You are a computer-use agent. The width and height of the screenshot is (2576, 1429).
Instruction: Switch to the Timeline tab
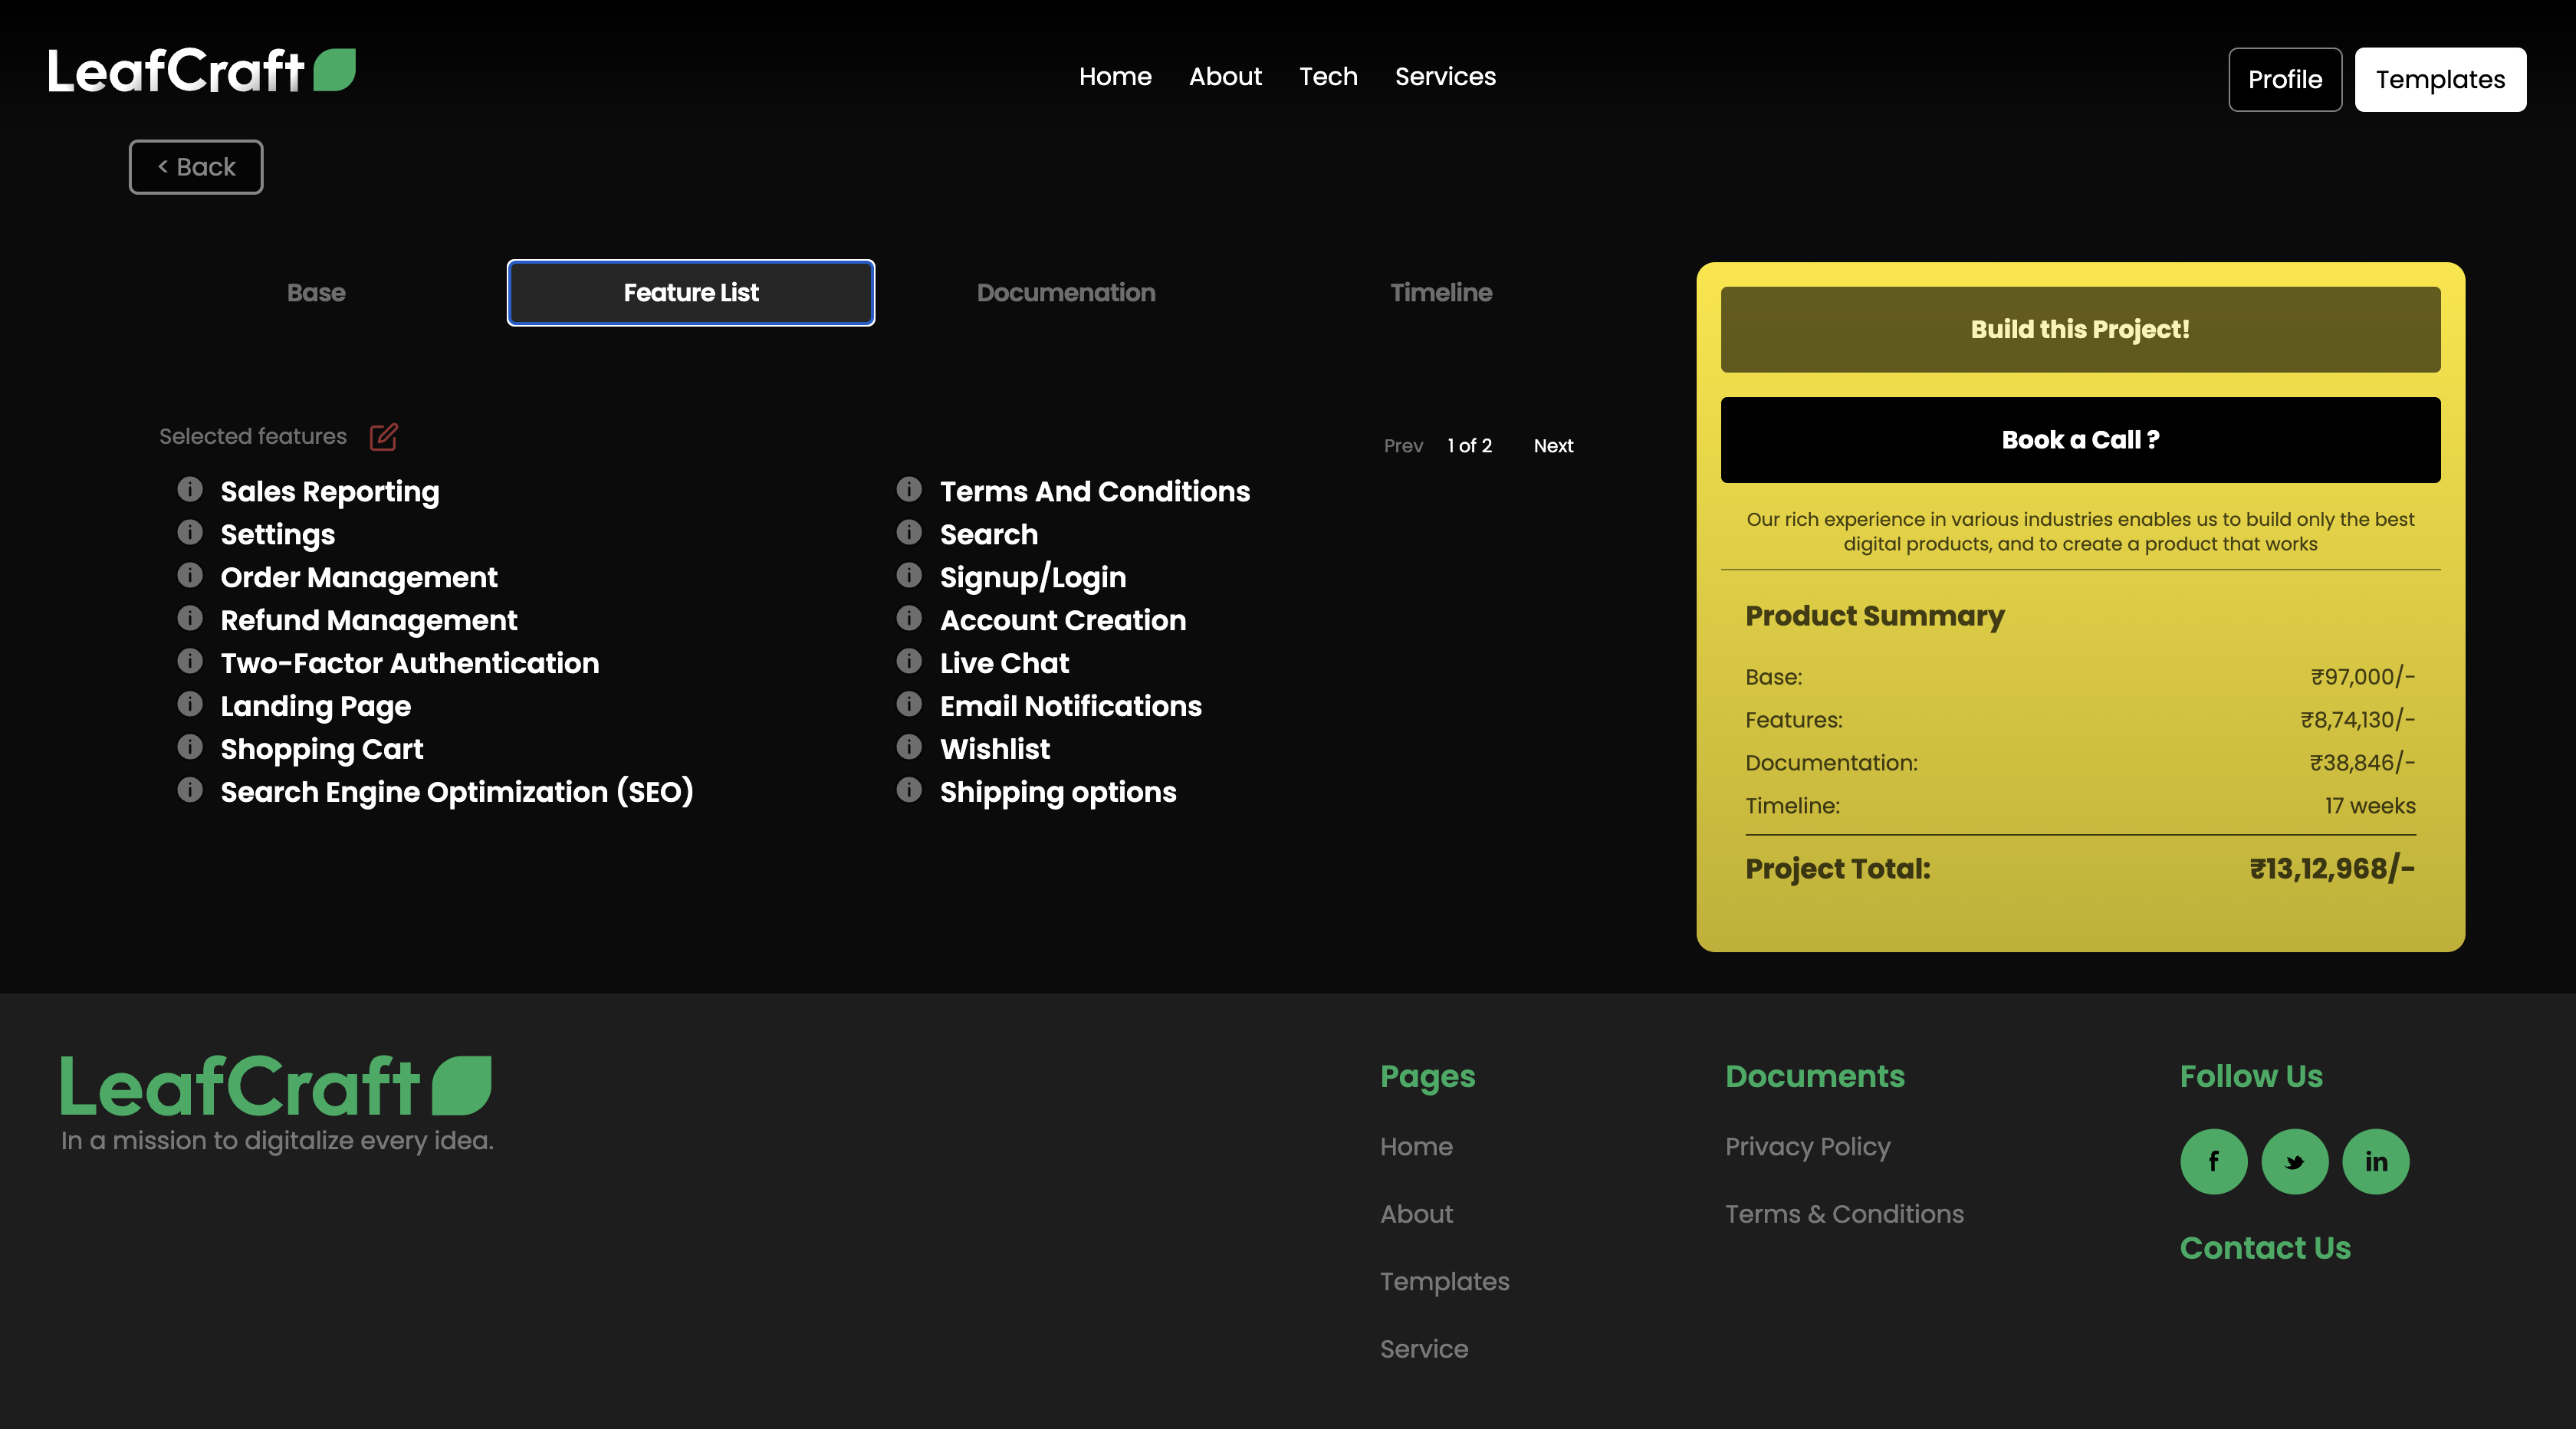click(x=1440, y=293)
